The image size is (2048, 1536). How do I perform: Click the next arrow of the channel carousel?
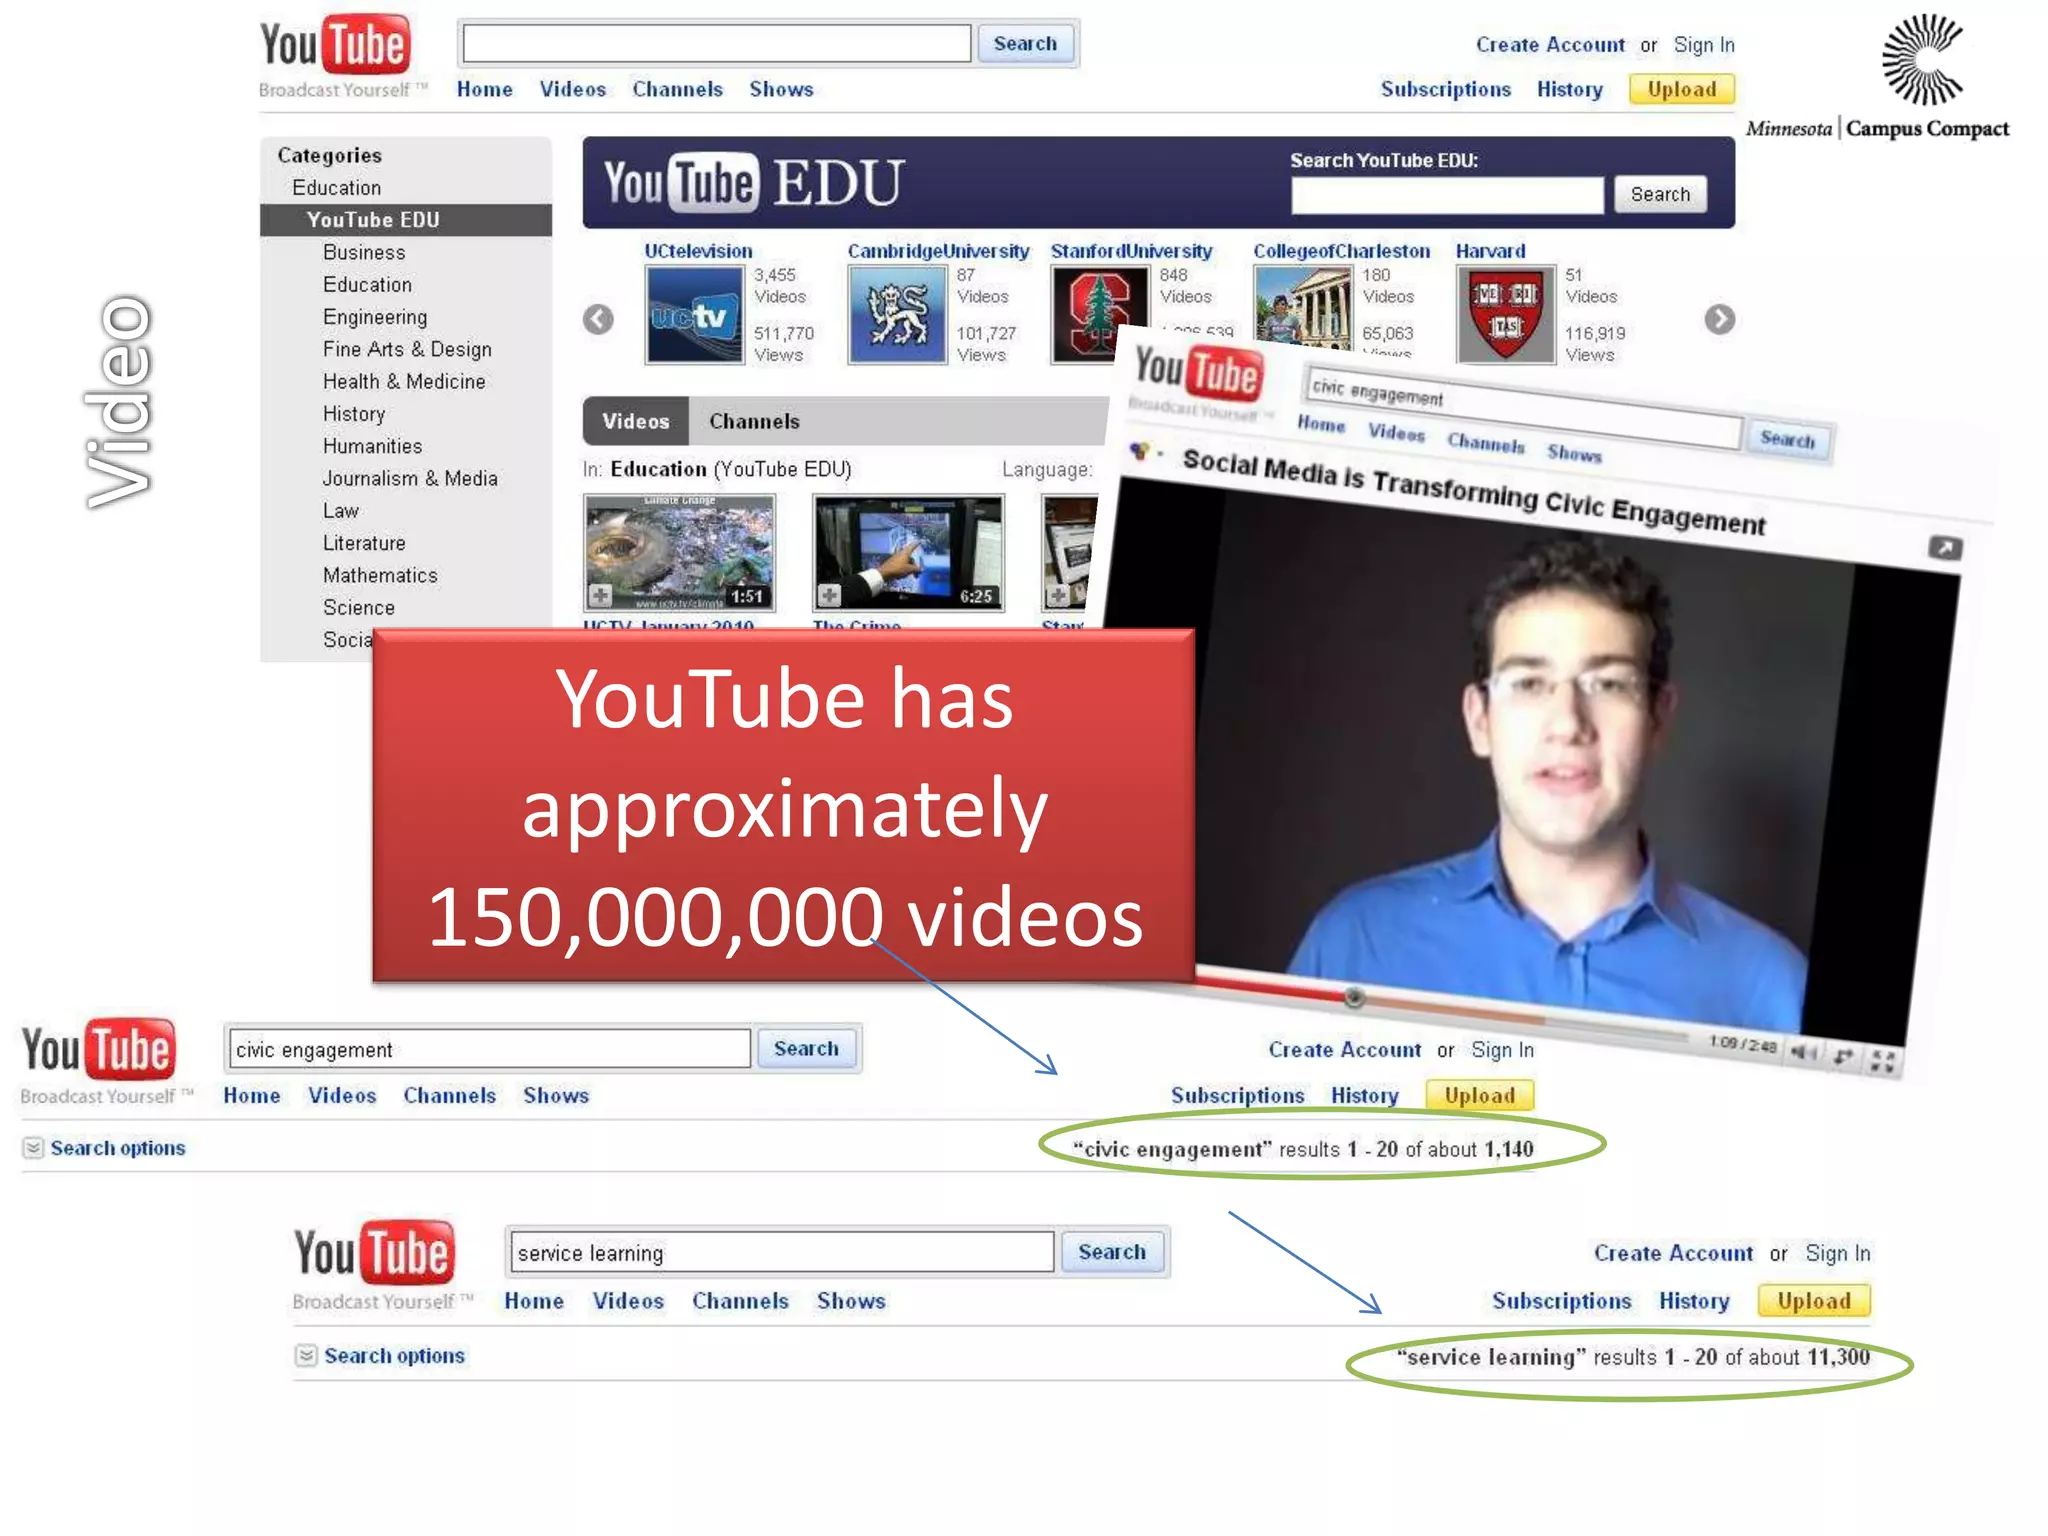click(x=1720, y=319)
